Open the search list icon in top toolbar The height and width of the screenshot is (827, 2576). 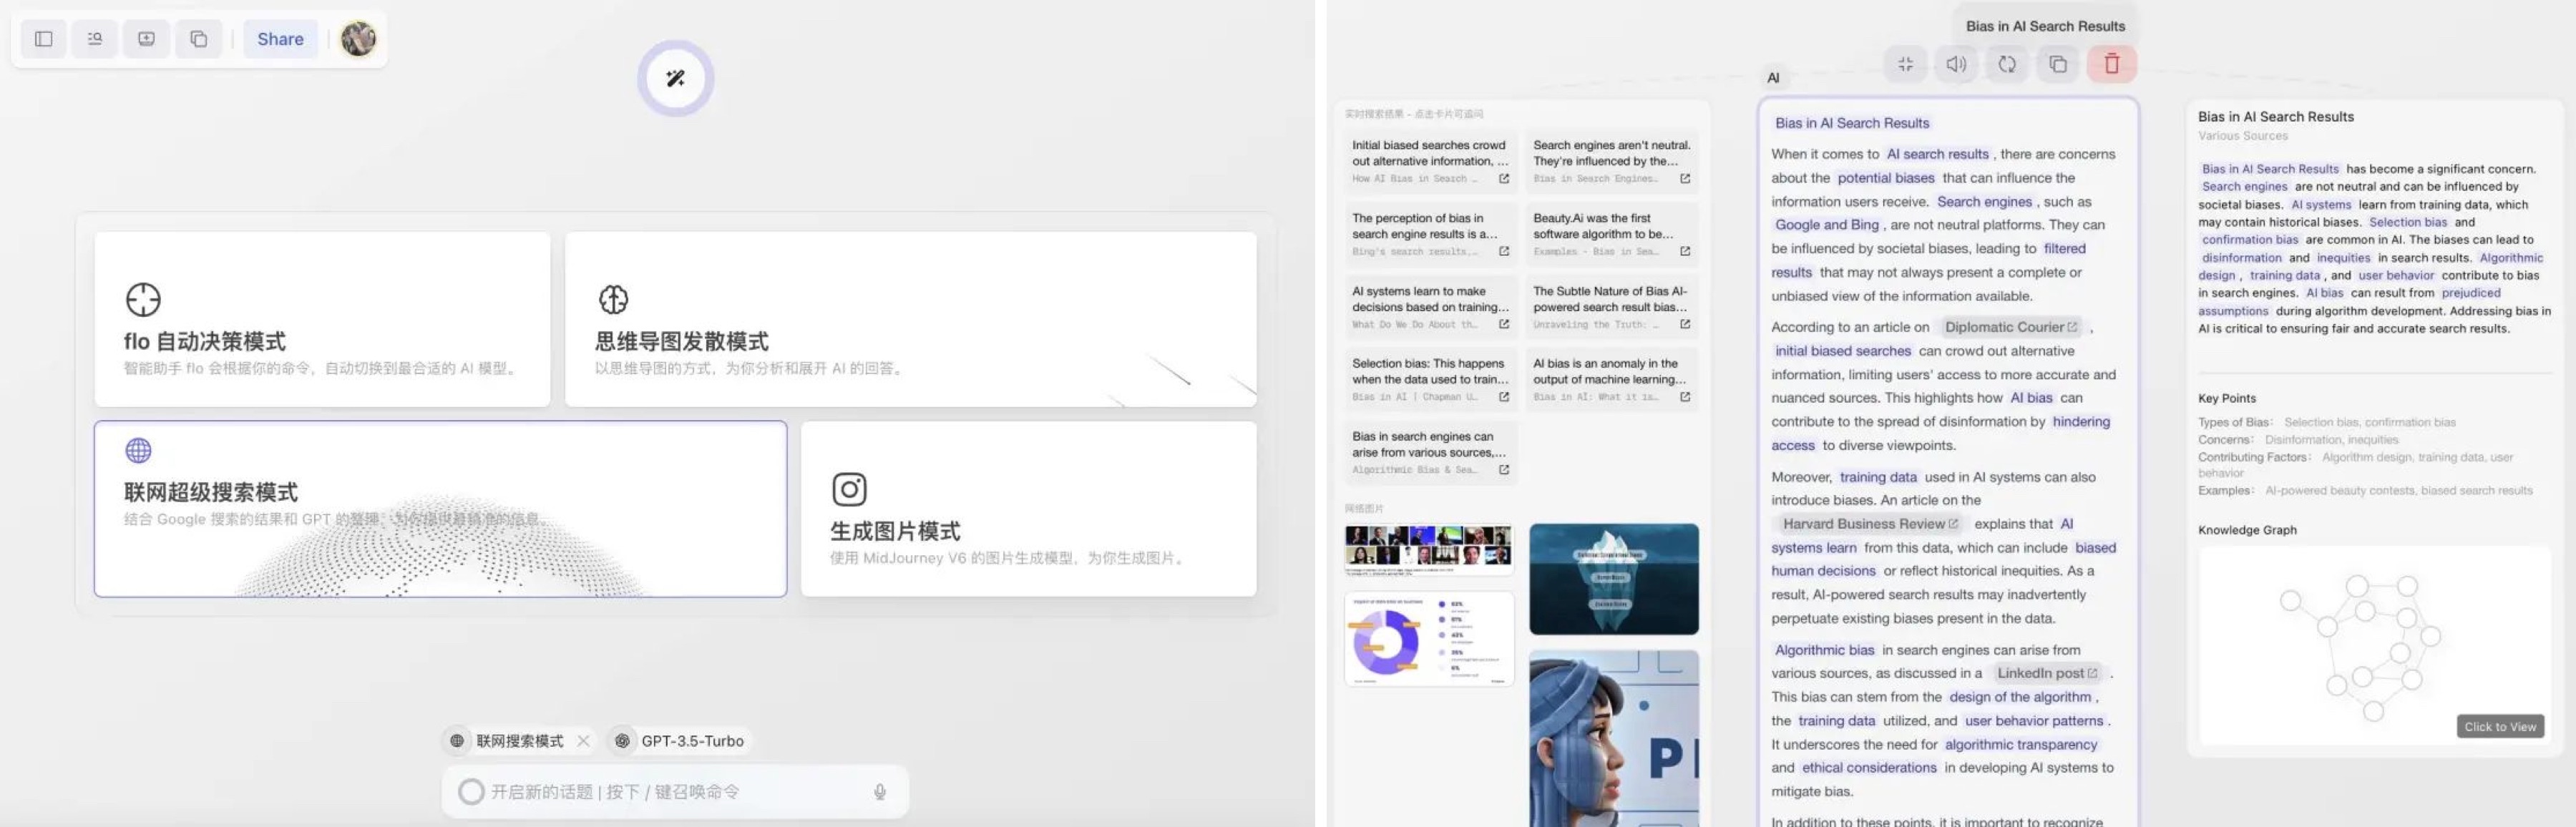[x=95, y=39]
